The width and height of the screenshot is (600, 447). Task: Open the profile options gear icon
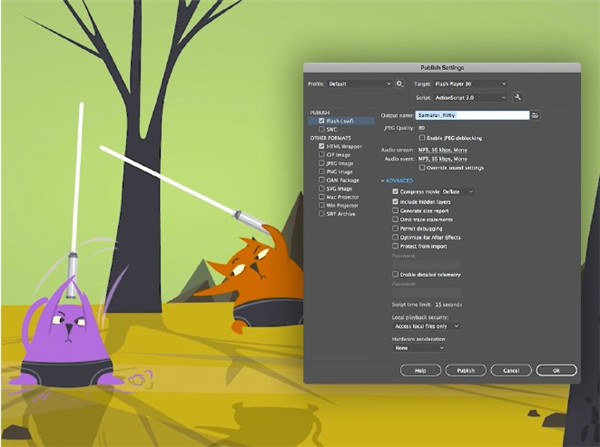click(399, 83)
